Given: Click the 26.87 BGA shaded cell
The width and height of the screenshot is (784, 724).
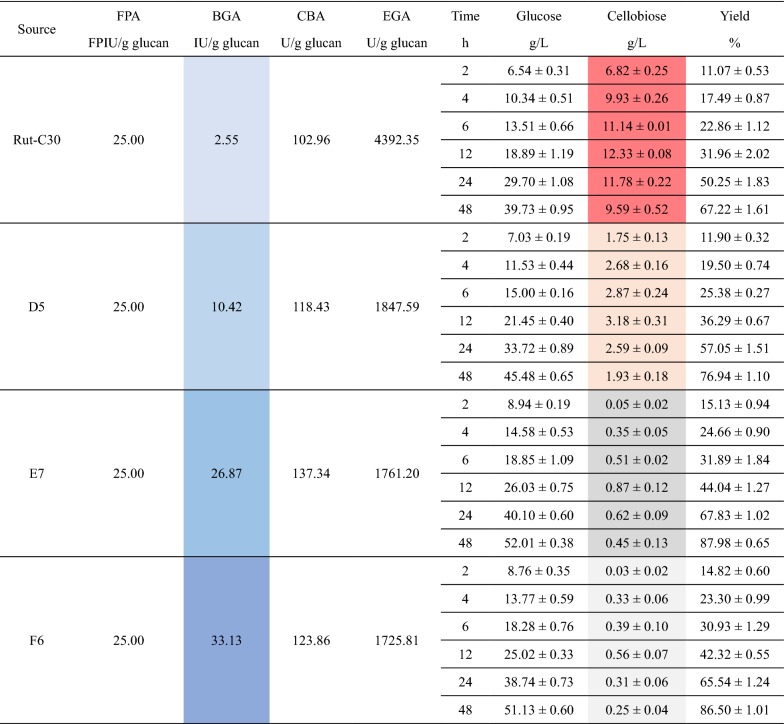Looking at the screenshot, I should [227, 472].
